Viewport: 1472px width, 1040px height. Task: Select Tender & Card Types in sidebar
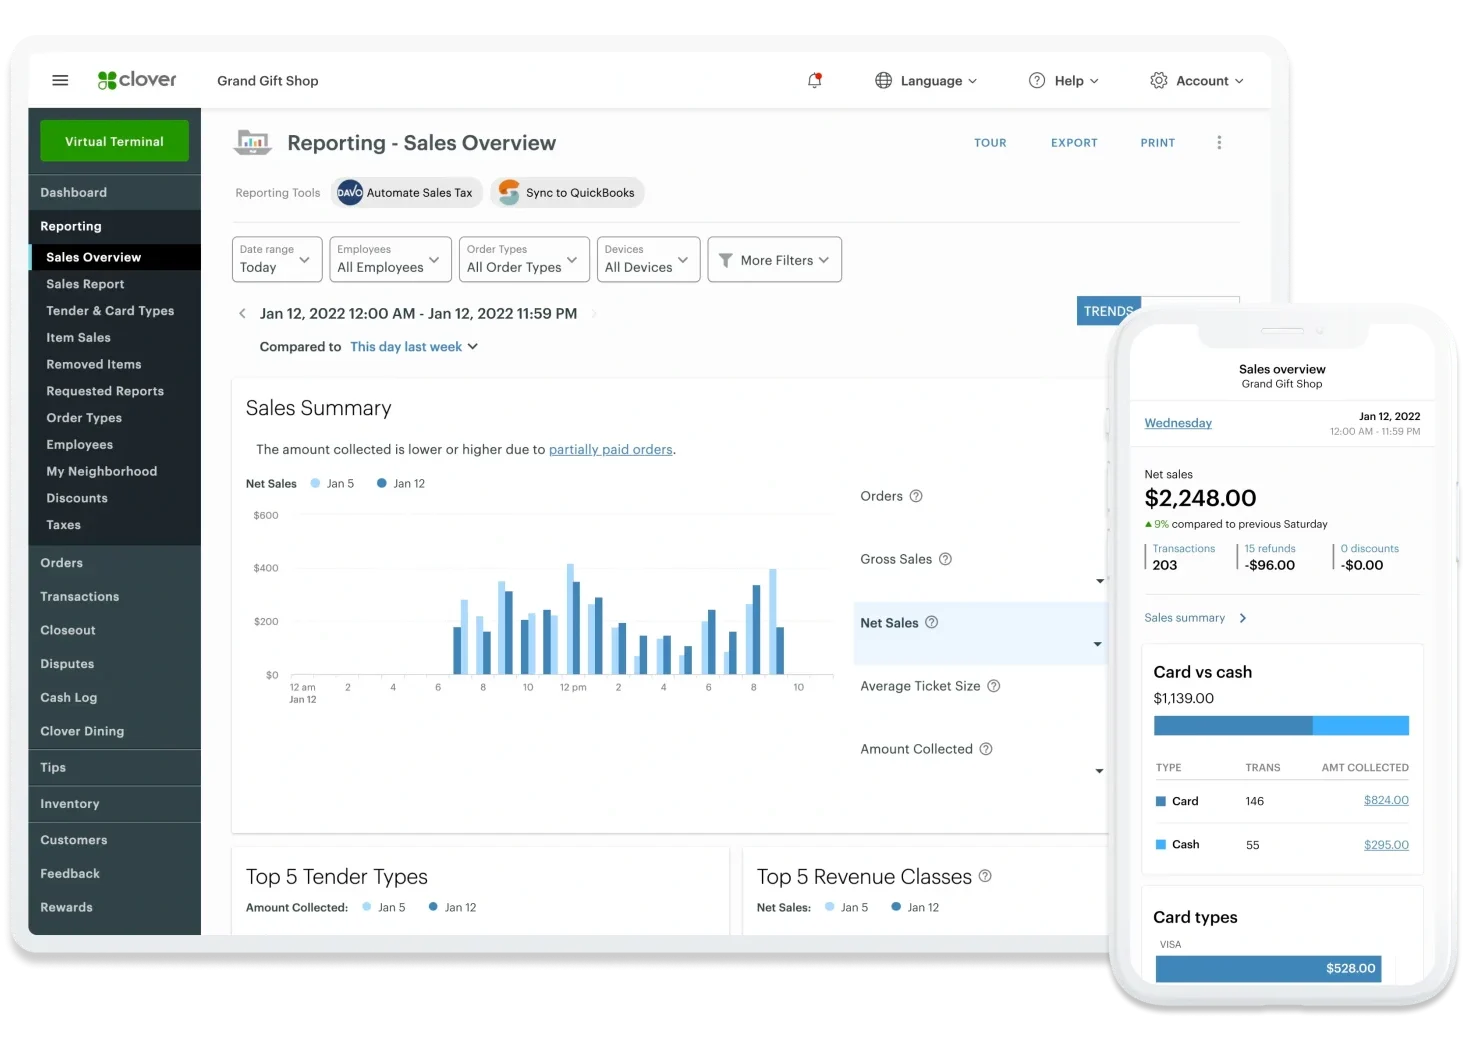pos(110,311)
